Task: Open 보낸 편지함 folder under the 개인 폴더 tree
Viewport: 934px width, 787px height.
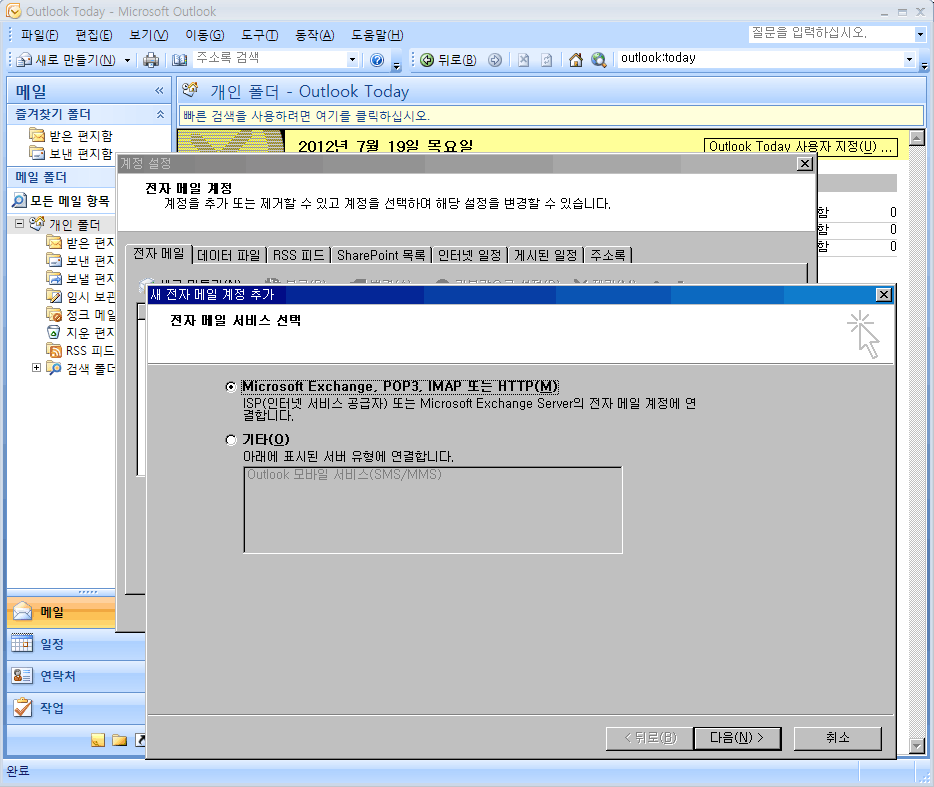Action: pyautogui.click(x=80, y=260)
